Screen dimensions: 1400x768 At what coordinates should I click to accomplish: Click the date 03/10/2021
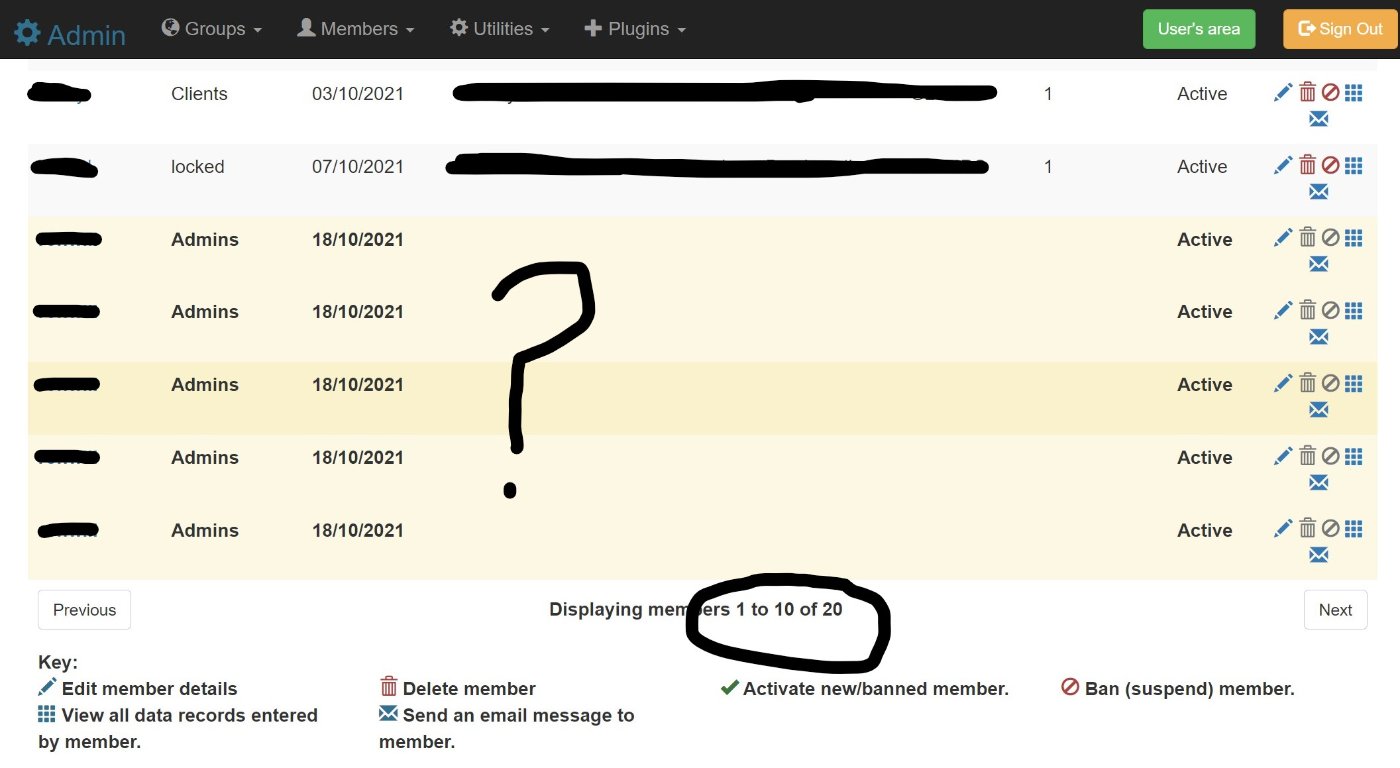pos(358,94)
